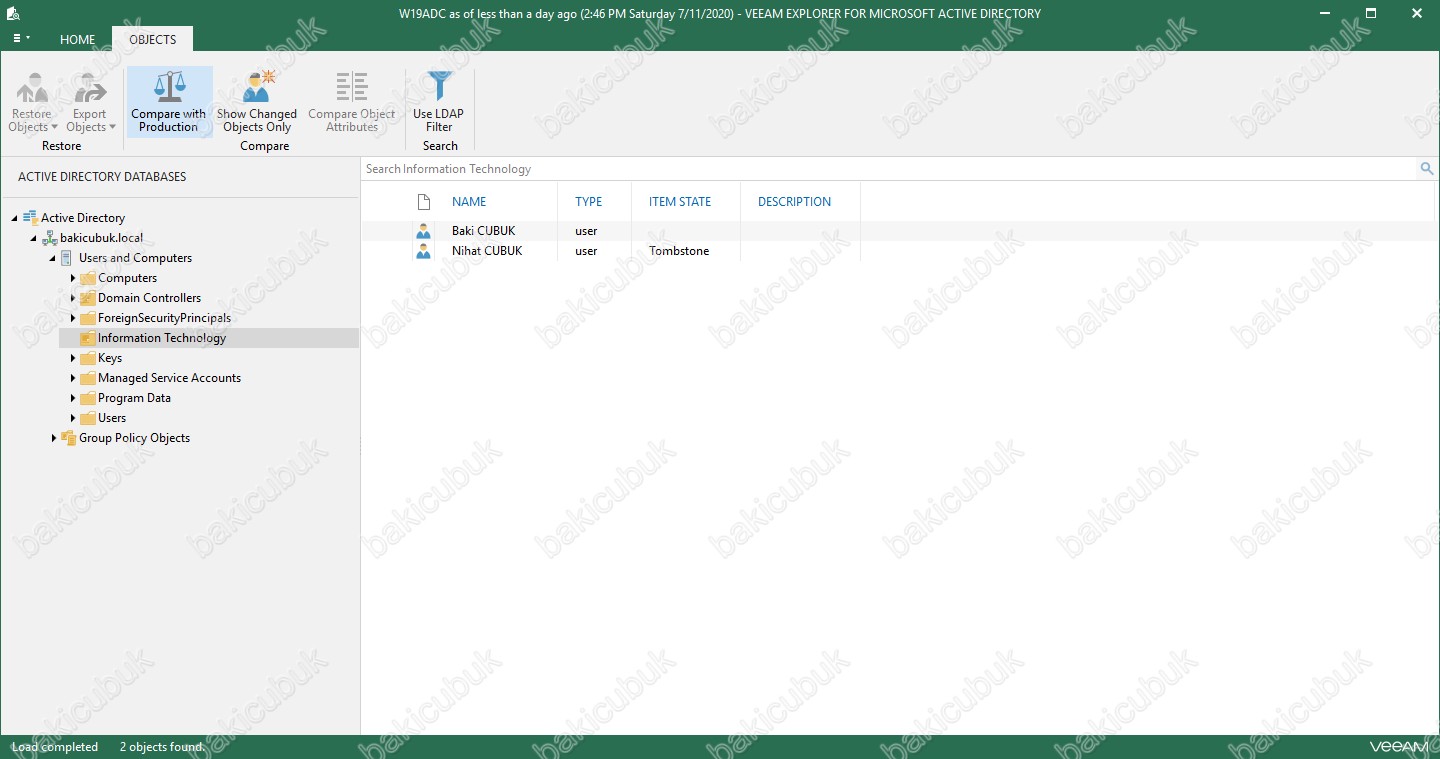The width and height of the screenshot is (1440, 759).
Task: Select the Domain Controllers folder
Action: [149, 298]
